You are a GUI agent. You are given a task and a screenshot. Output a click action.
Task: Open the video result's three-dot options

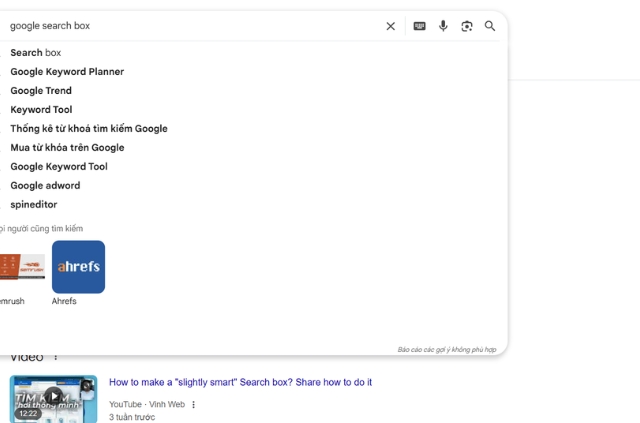(194, 405)
